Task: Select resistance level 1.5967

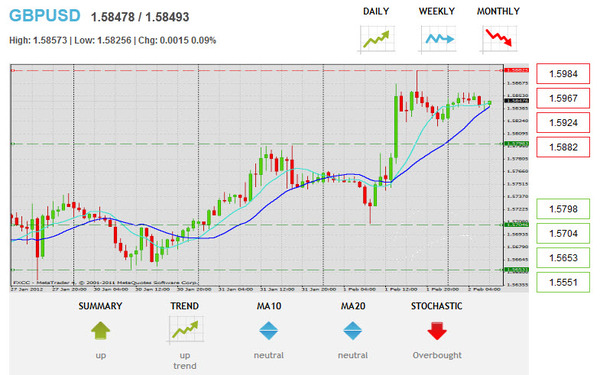Action: pos(563,98)
